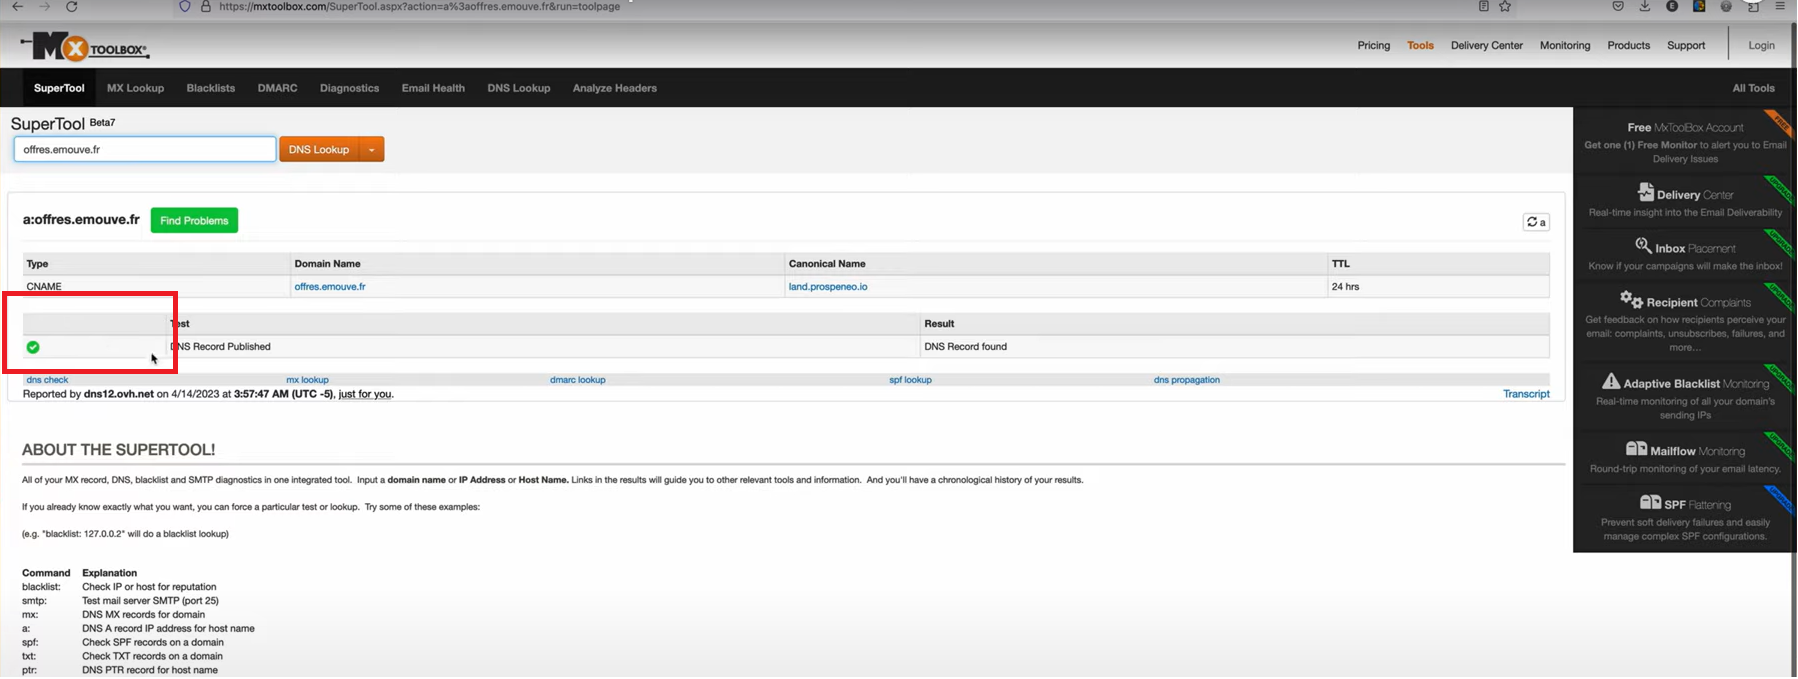Open the Recipient Complaints sidebar card
The height and width of the screenshot is (679, 1798).
tap(1685, 322)
